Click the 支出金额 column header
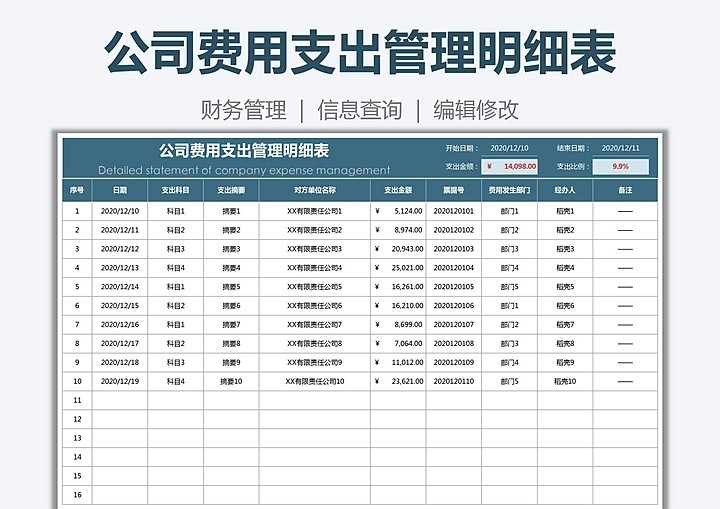Viewport: 720px width, 509px height. [x=398, y=190]
